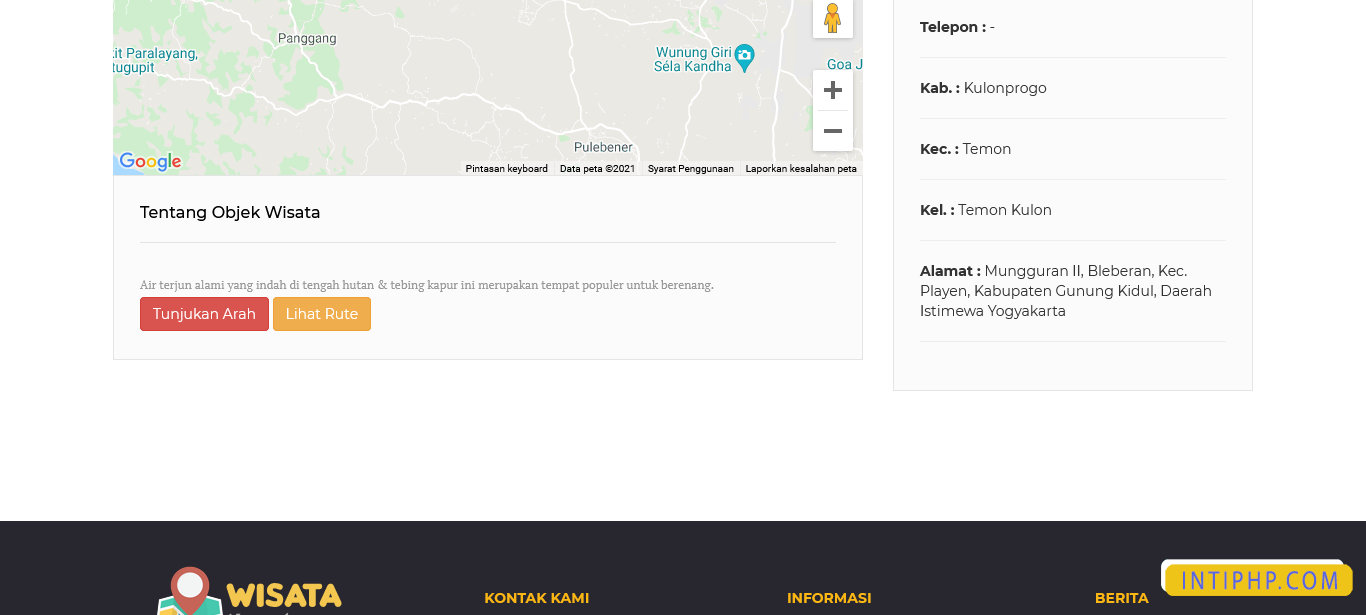This screenshot has height=615, width=1366.
Task: Click the Data peta ©2021 text
Action: point(597,168)
